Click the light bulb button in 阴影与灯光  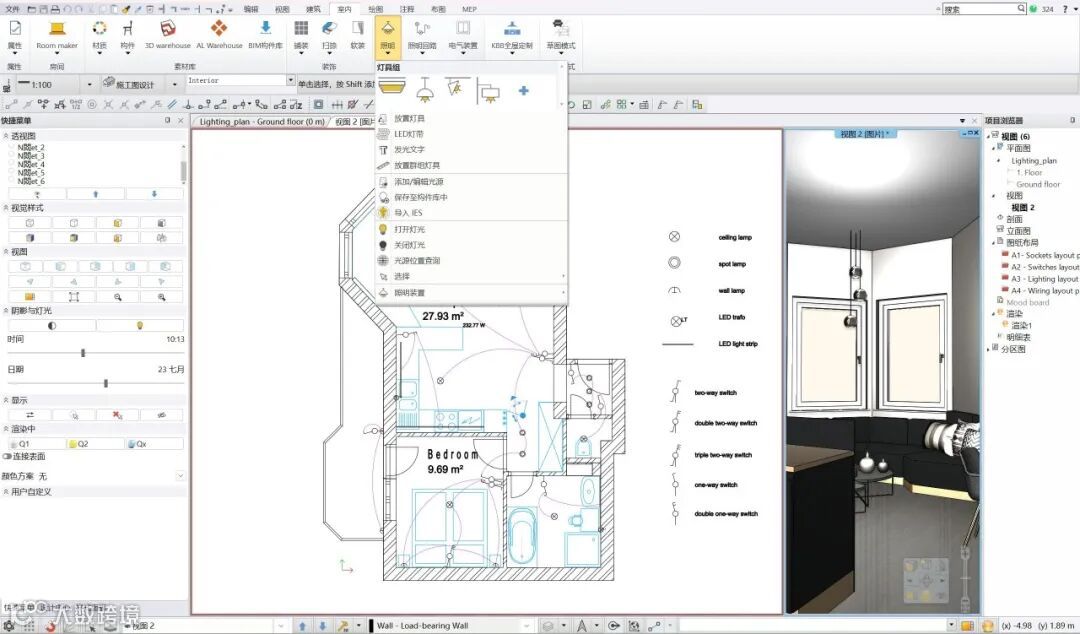point(140,325)
